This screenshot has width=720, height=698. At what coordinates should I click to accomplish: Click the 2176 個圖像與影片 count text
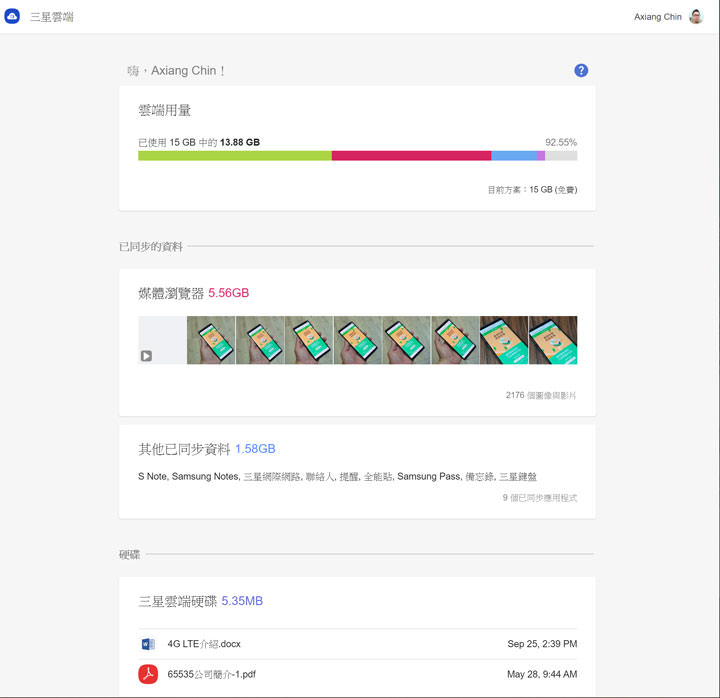click(540, 395)
